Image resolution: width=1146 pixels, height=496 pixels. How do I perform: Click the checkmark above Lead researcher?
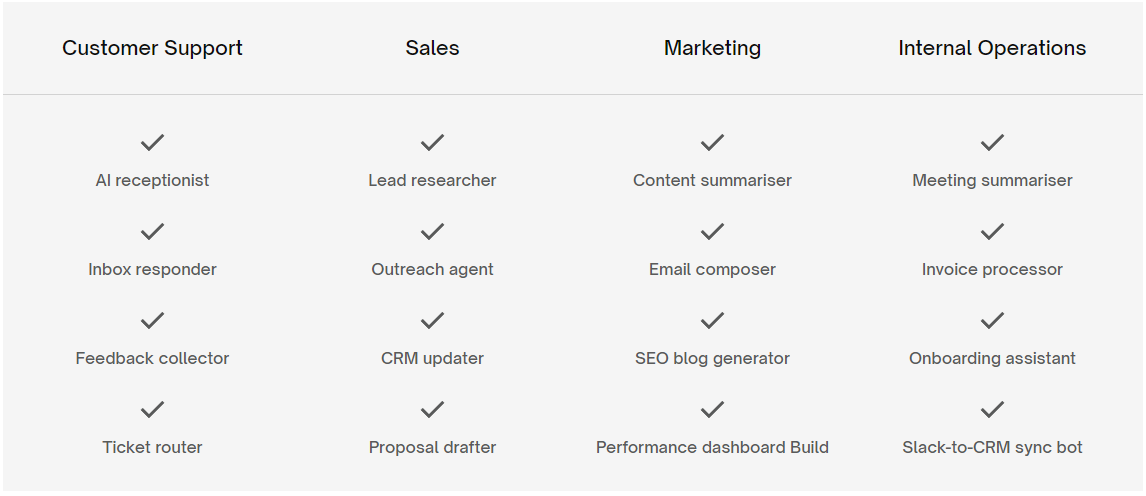(432, 142)
